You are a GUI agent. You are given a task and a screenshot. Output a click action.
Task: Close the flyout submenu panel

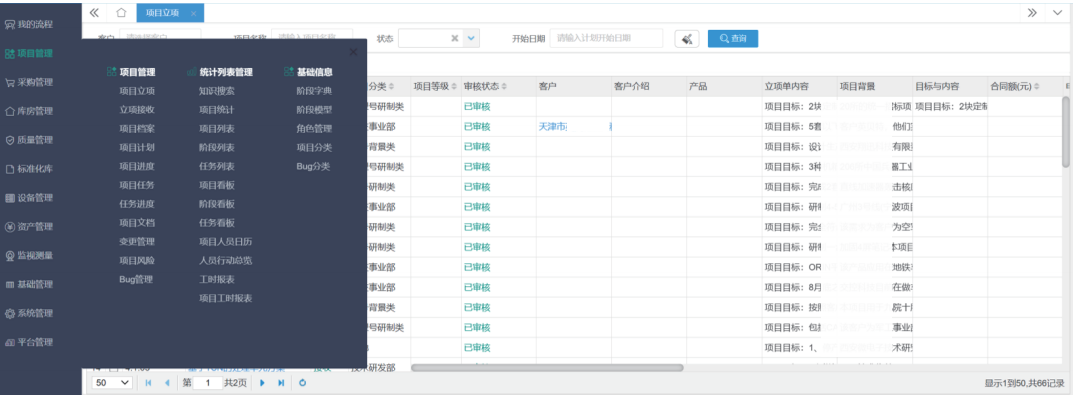(x=353, y=52)
